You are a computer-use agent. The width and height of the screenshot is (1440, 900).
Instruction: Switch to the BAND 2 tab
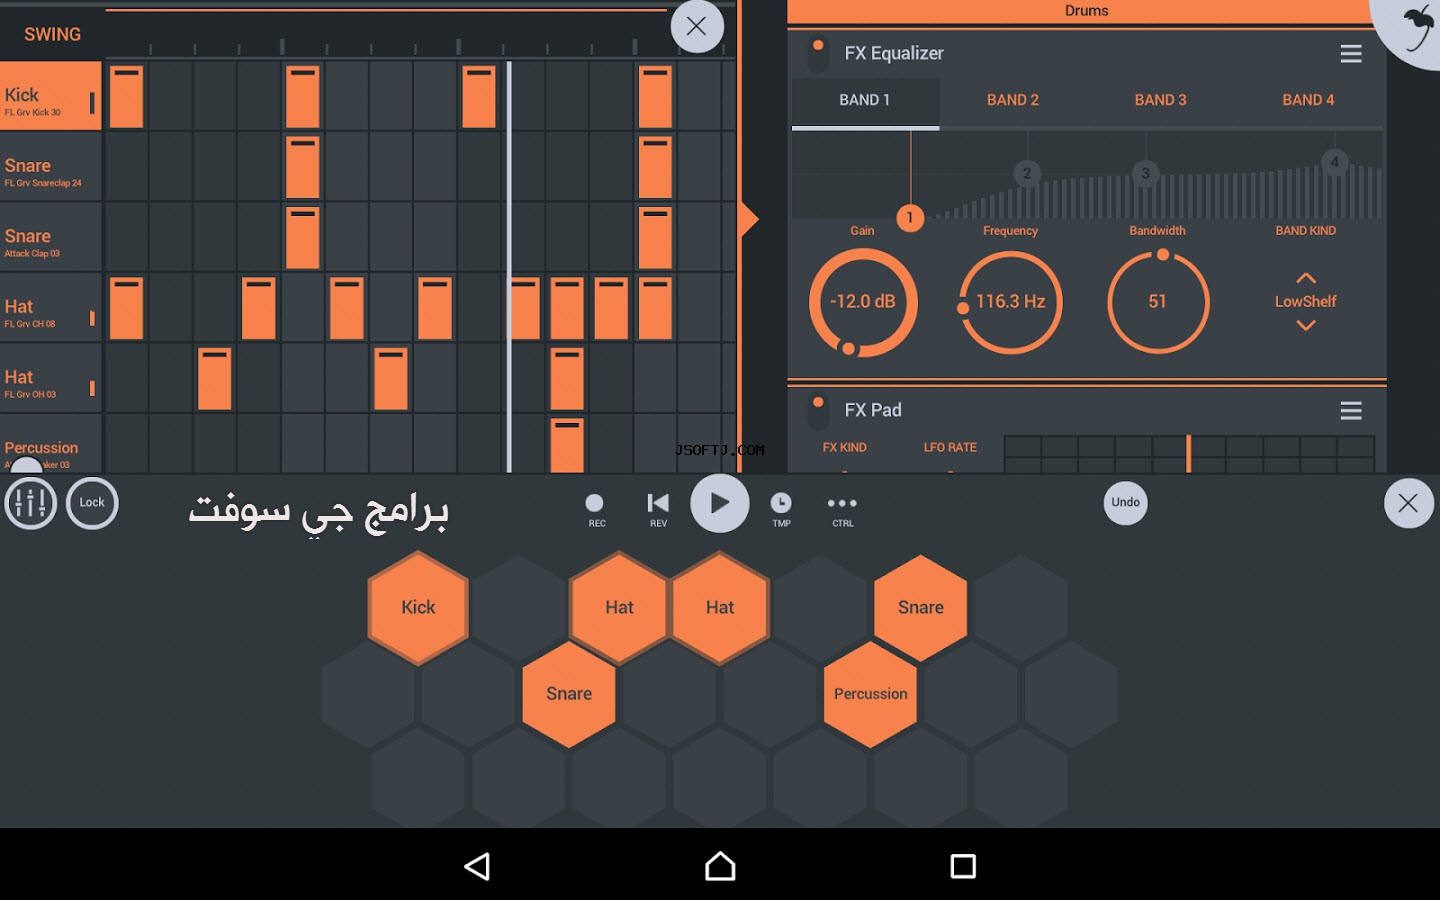point(1013,101)
